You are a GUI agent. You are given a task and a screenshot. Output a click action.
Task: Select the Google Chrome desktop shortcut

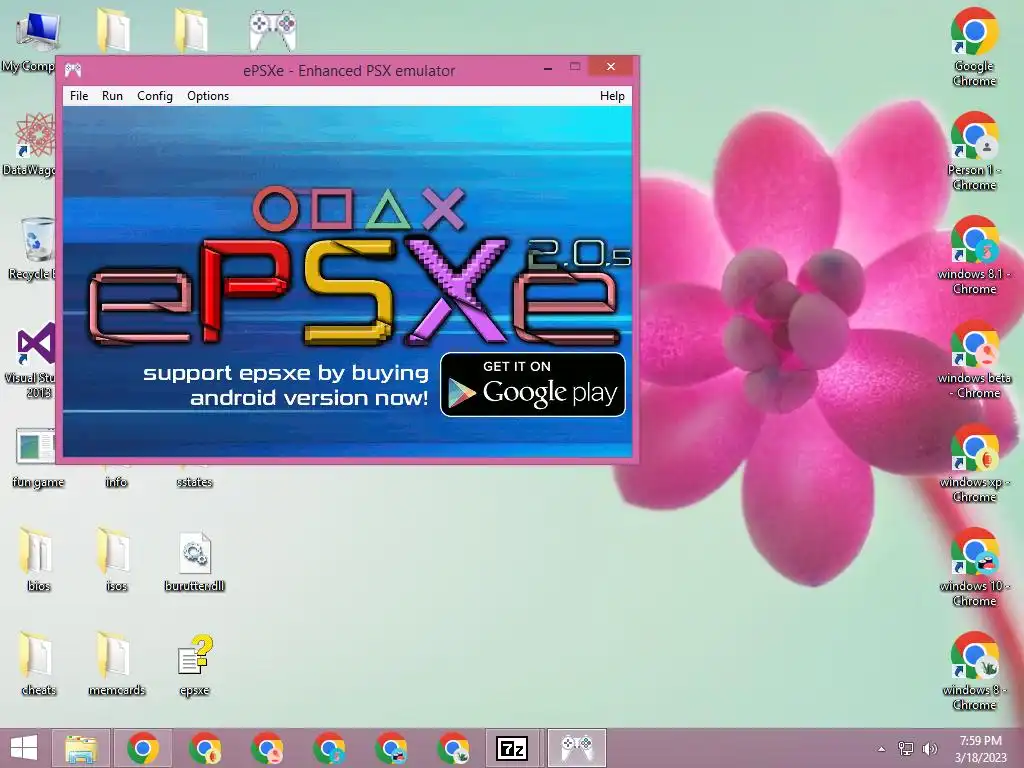tap(974, 47)
